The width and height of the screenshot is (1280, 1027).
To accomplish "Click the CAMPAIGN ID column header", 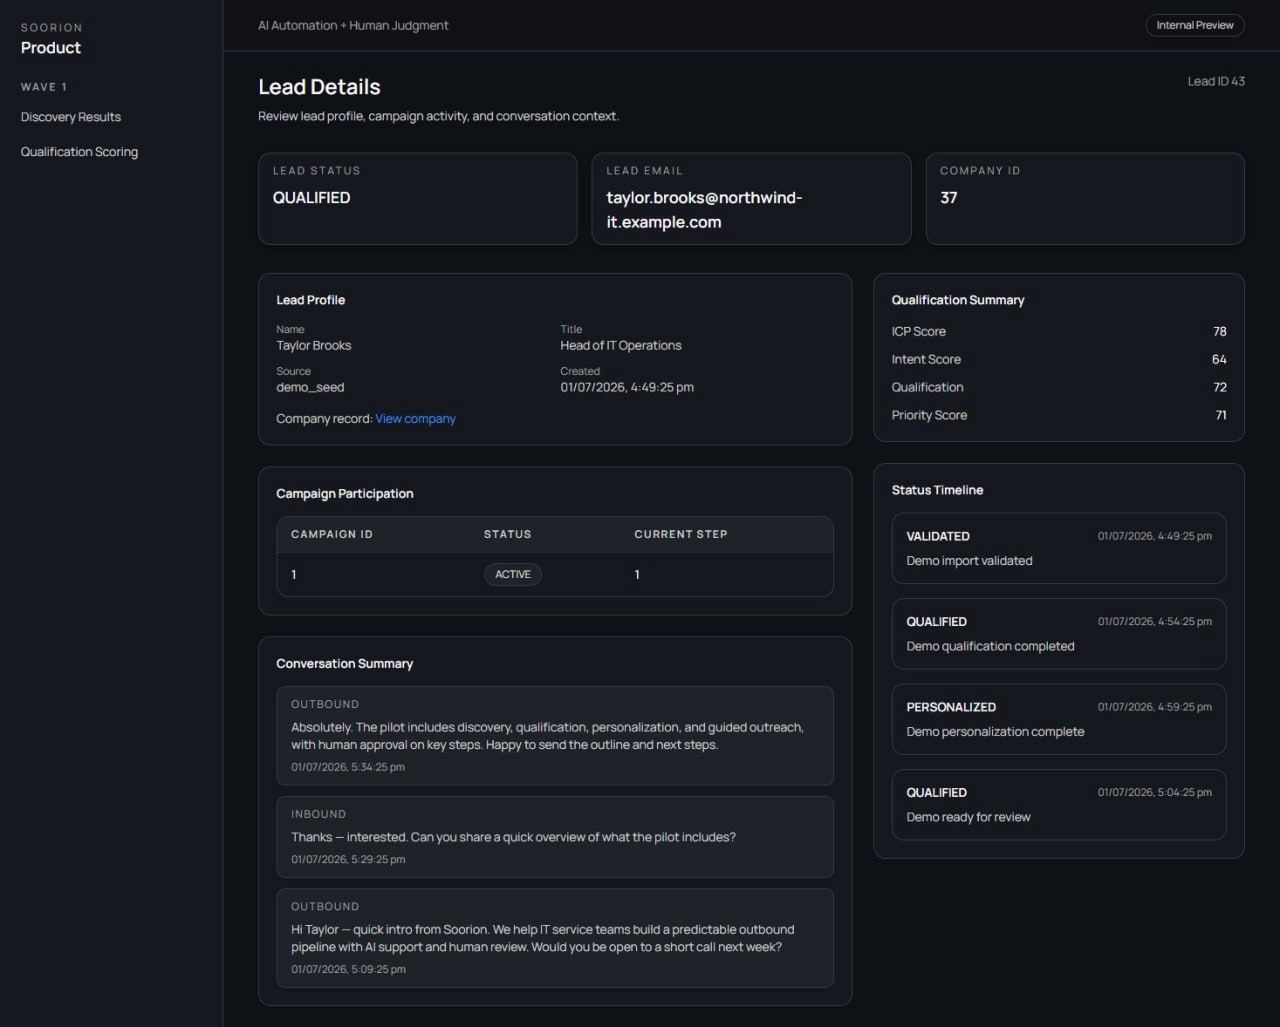I will [x=332, y=534].
